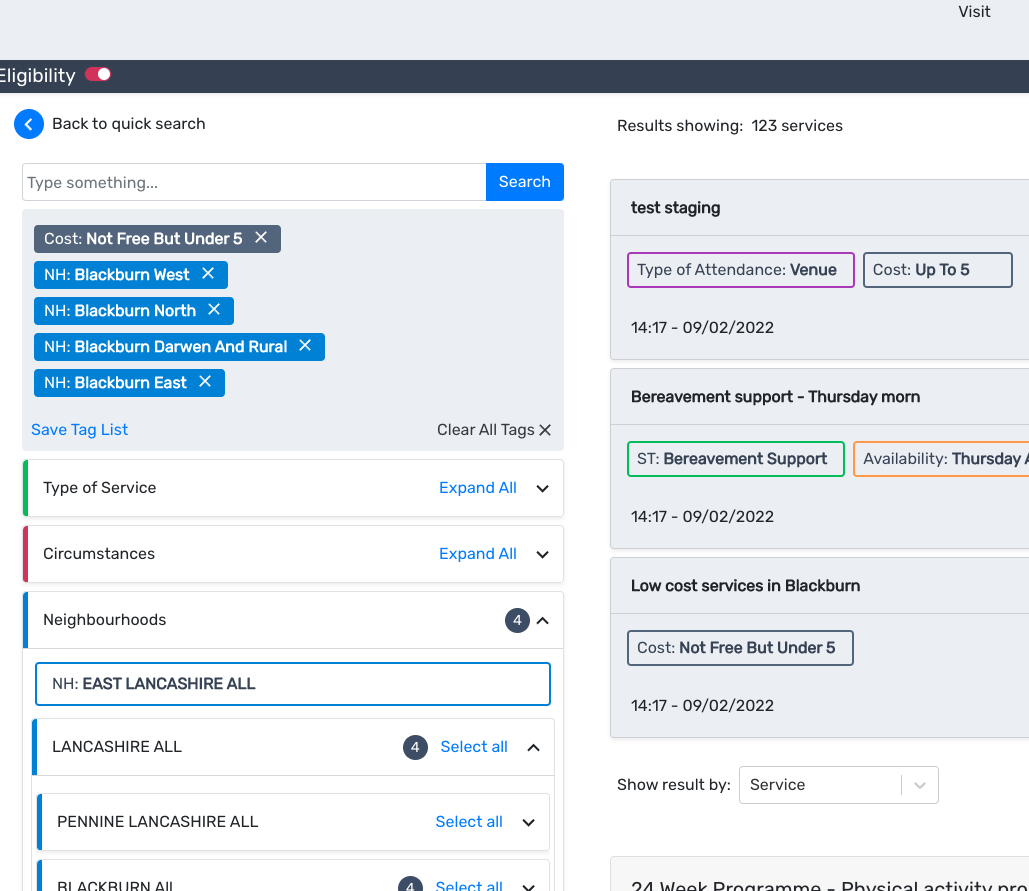Remove the Cost: Not Free But Under 5 tag
The image size is (1029, 891).
pos(261,238)
